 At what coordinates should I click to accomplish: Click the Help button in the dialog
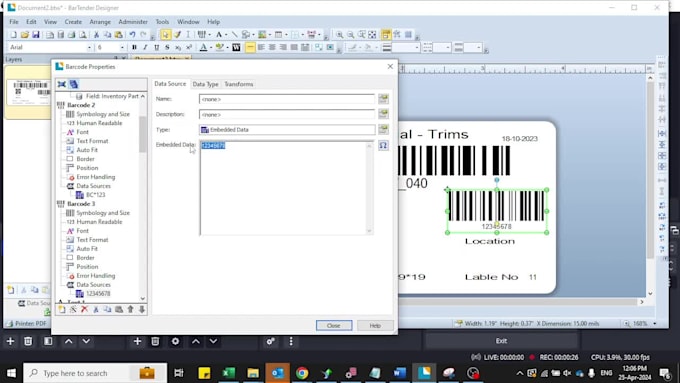[x=375, y=325]
